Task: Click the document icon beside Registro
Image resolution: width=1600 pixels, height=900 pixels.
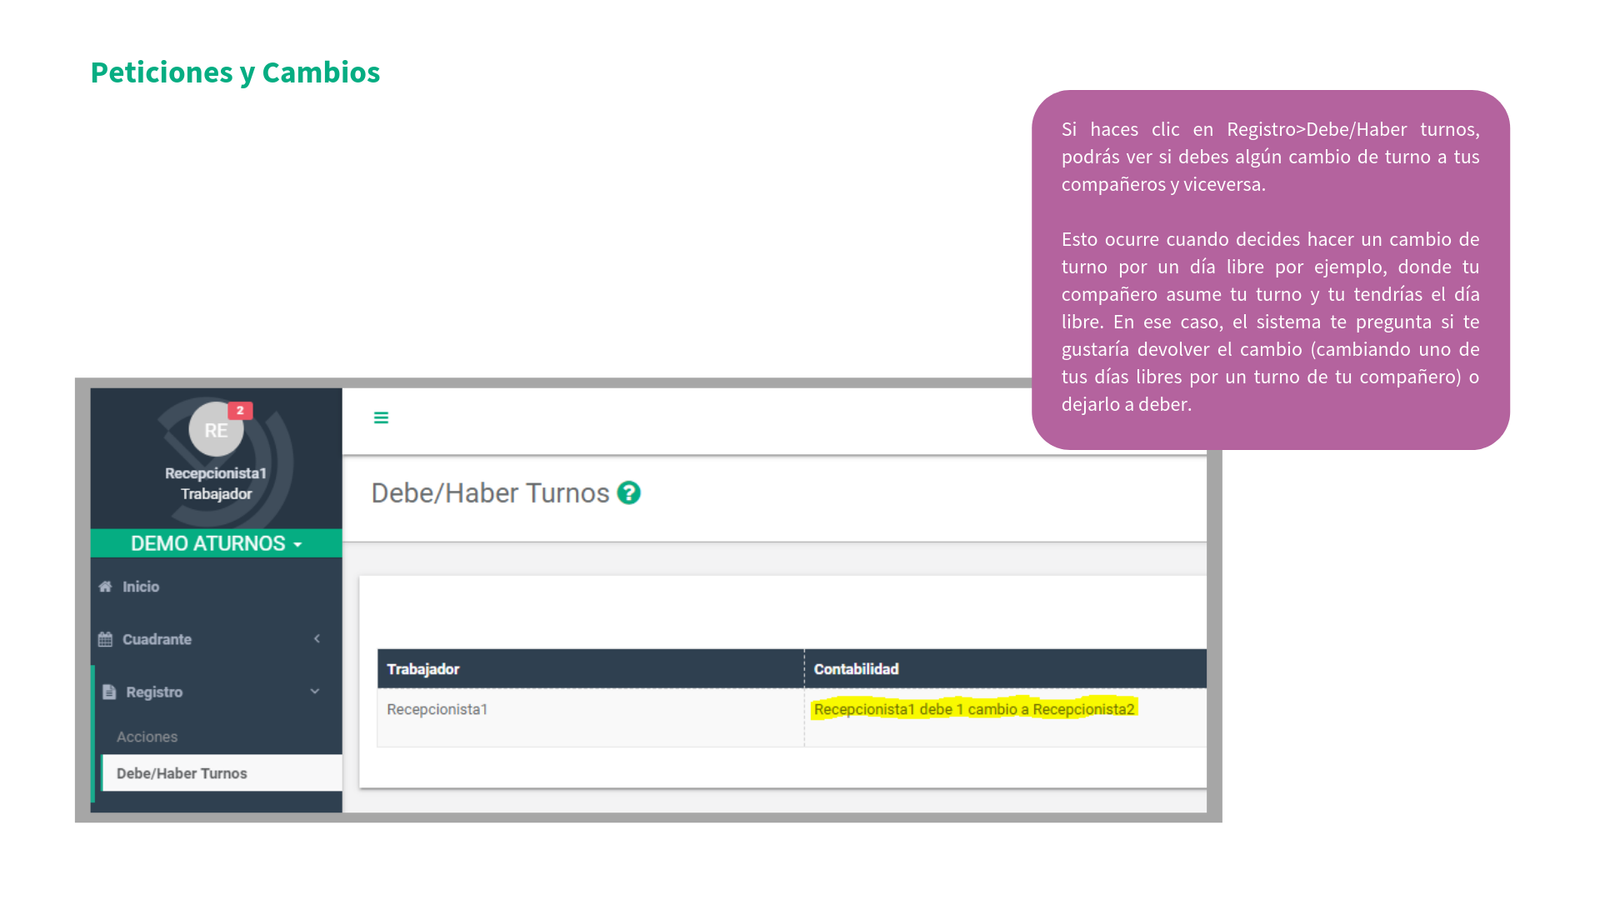Action: [109, 692]
